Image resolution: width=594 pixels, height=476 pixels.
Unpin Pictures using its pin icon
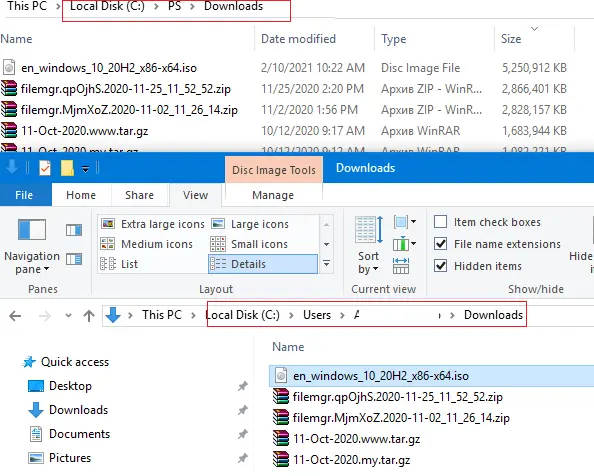(x=242, y=458)
